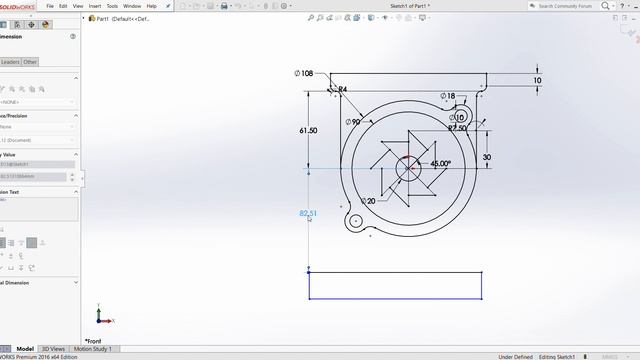Click the help question mark icon
This screenshot has height=360, width=640.
pos(622,6)
